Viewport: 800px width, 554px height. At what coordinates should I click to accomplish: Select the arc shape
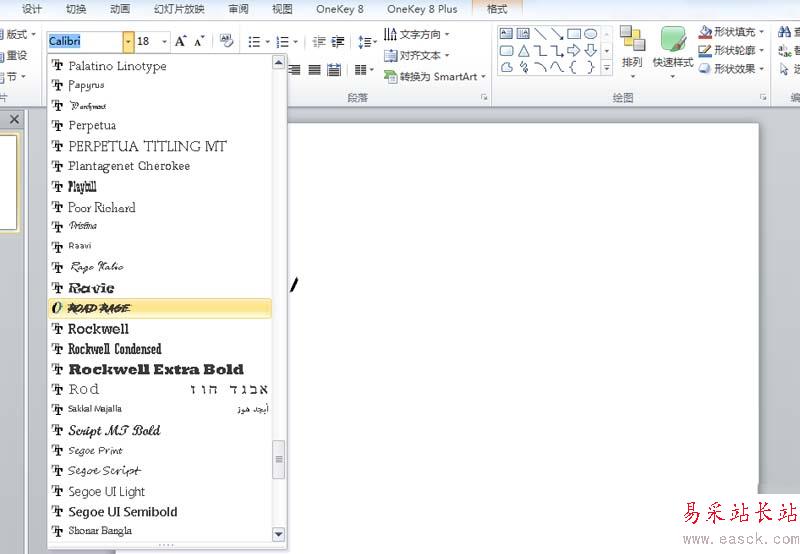(540, 67)
